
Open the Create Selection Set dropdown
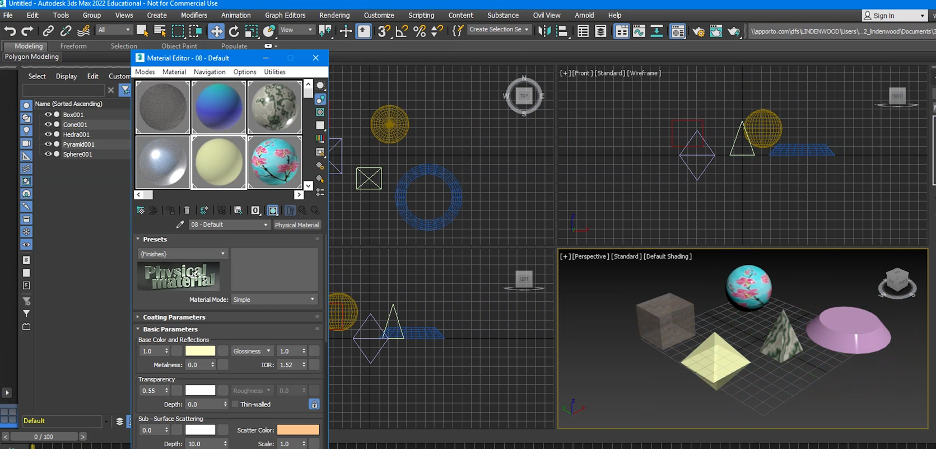click(x=498, y=30)
